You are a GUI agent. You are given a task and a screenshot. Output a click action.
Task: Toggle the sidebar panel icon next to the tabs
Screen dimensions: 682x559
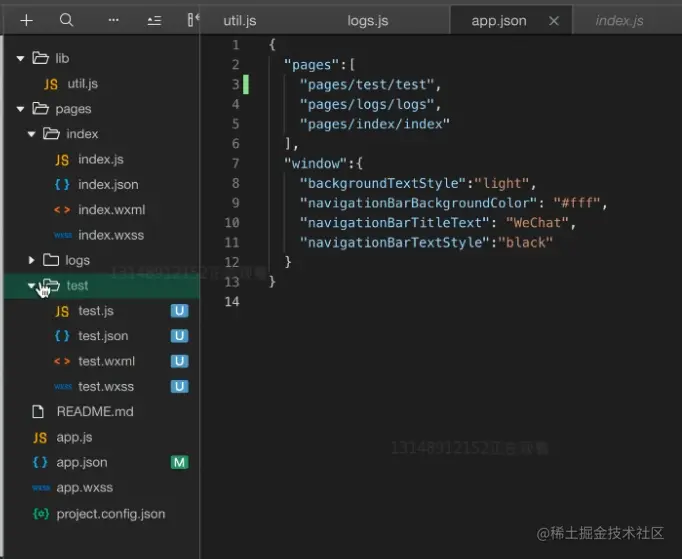click(x=193, y=20)
